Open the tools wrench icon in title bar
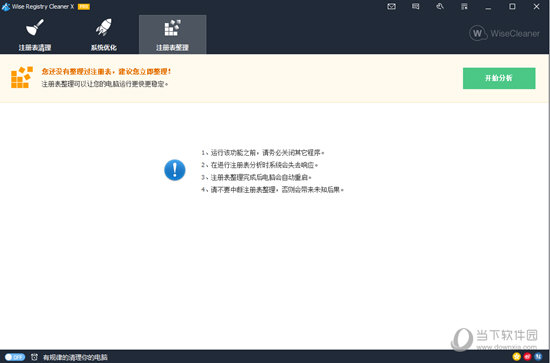 click(x=440, y=7)
